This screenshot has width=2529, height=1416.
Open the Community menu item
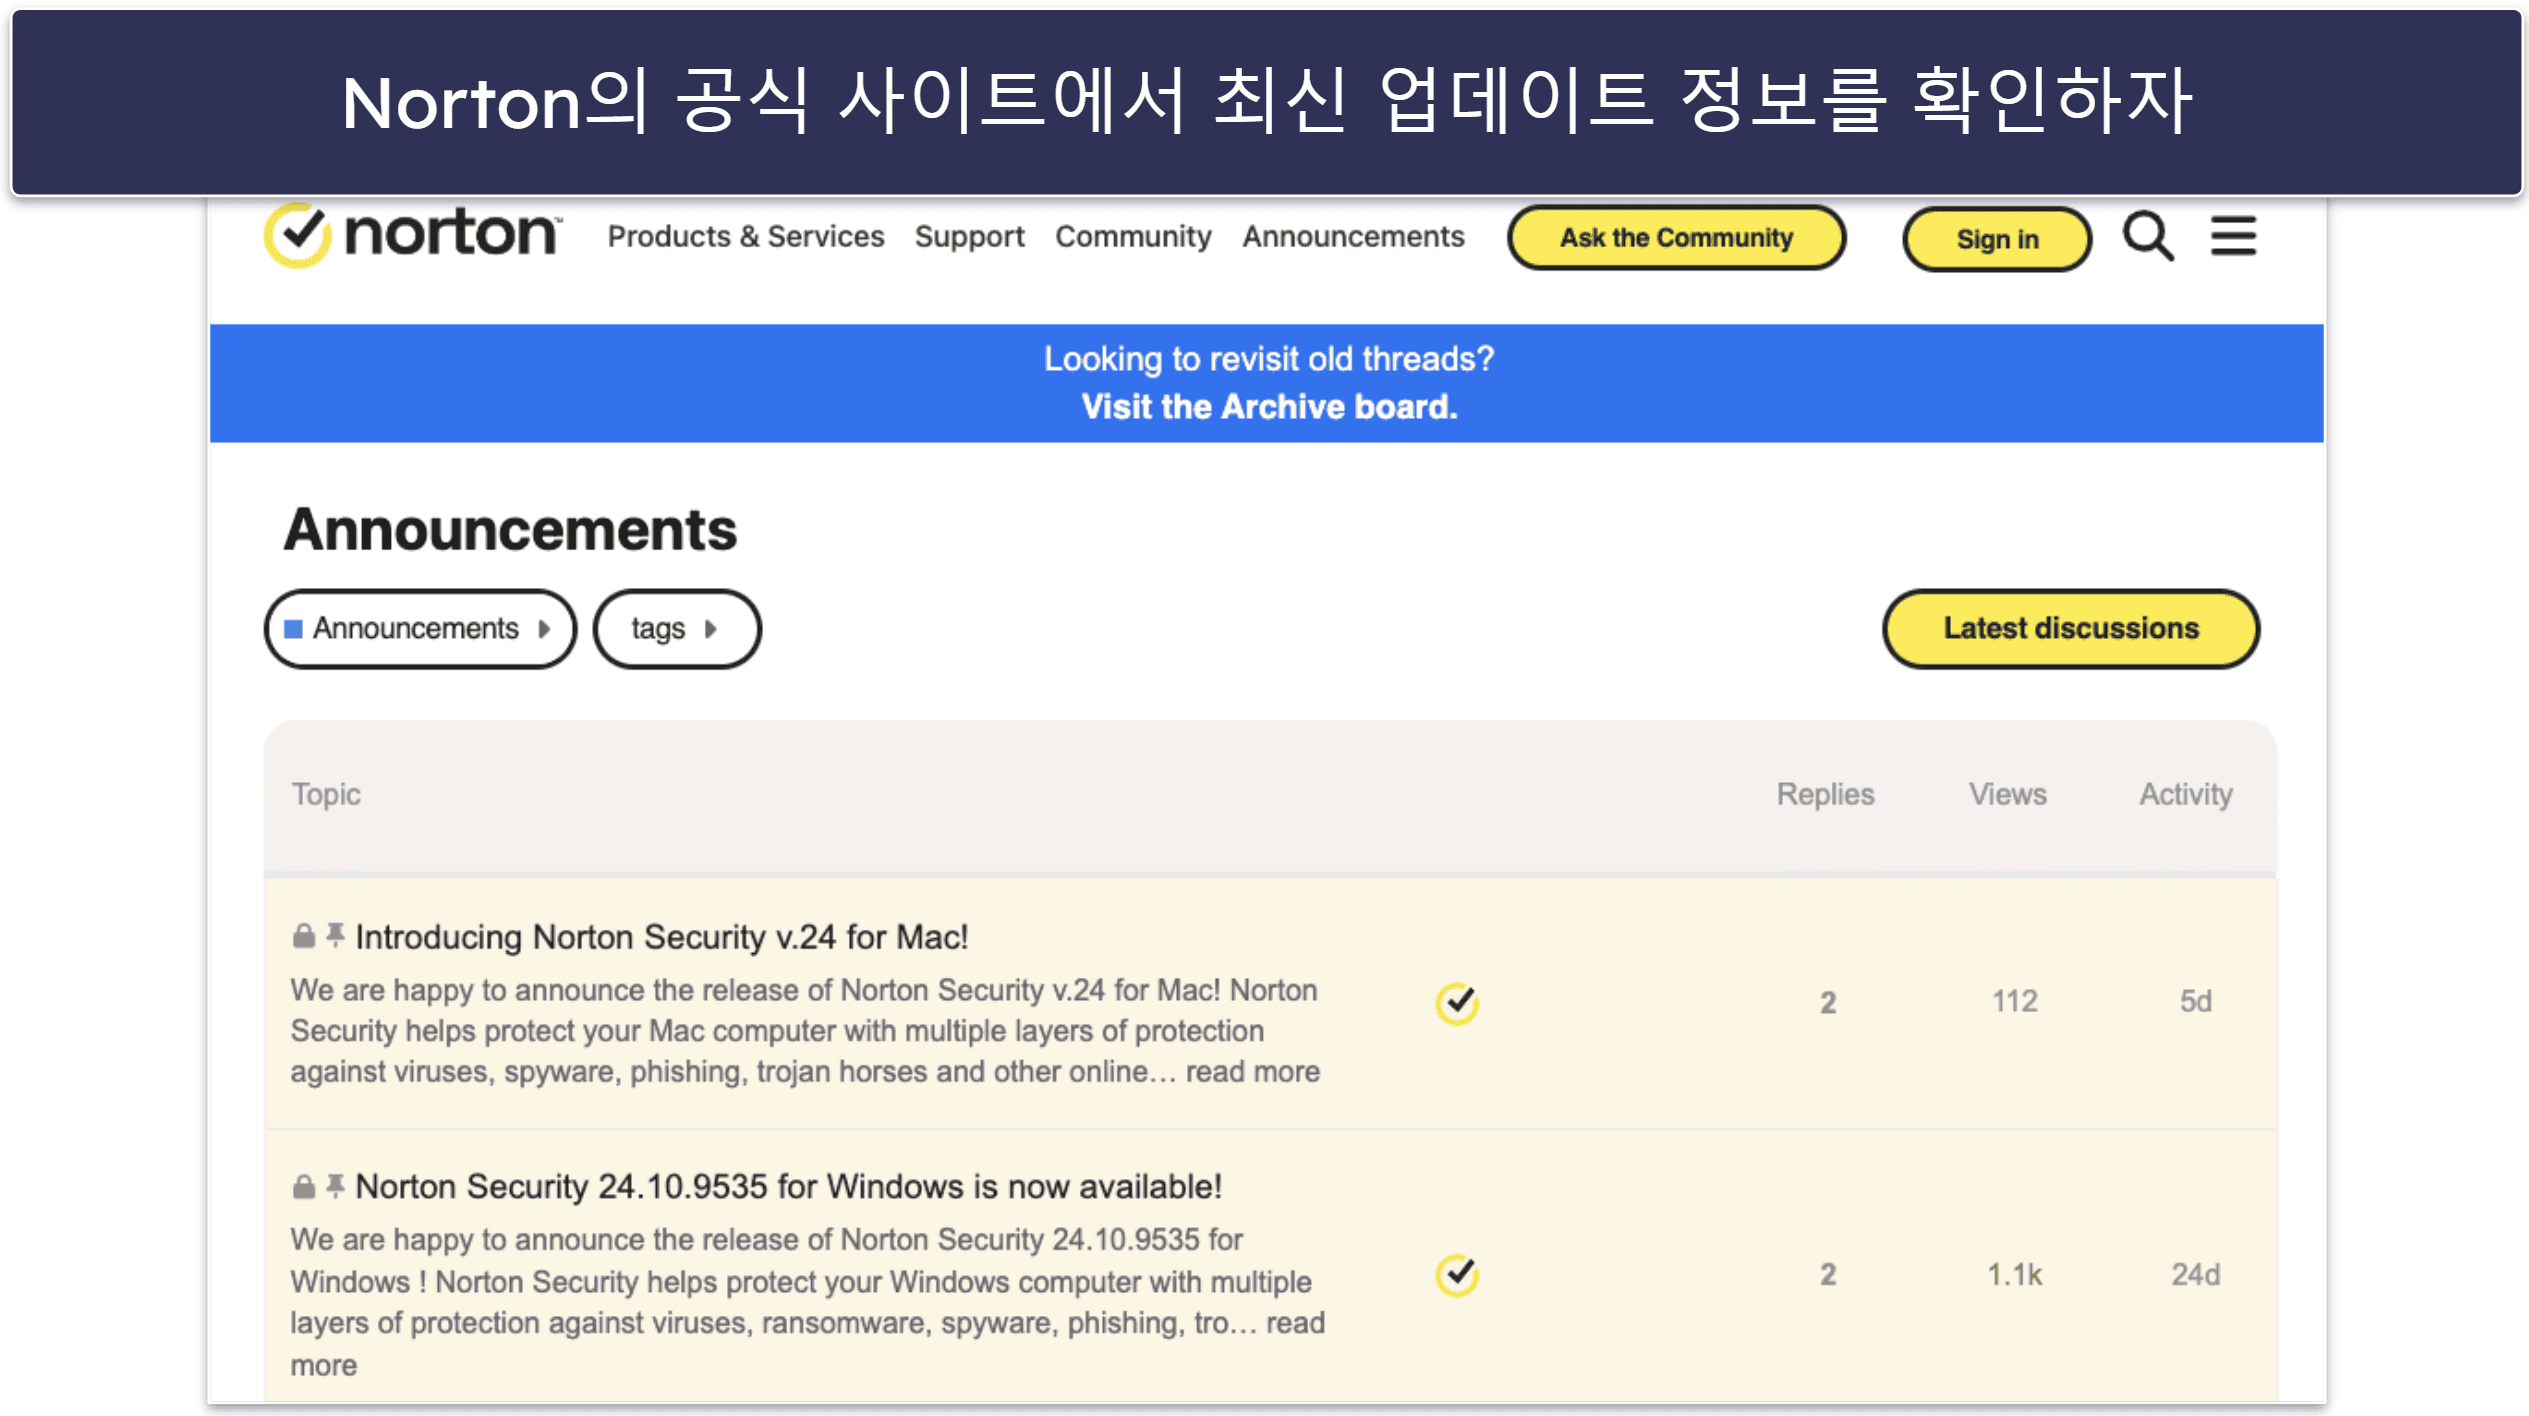coord(1133,237)
